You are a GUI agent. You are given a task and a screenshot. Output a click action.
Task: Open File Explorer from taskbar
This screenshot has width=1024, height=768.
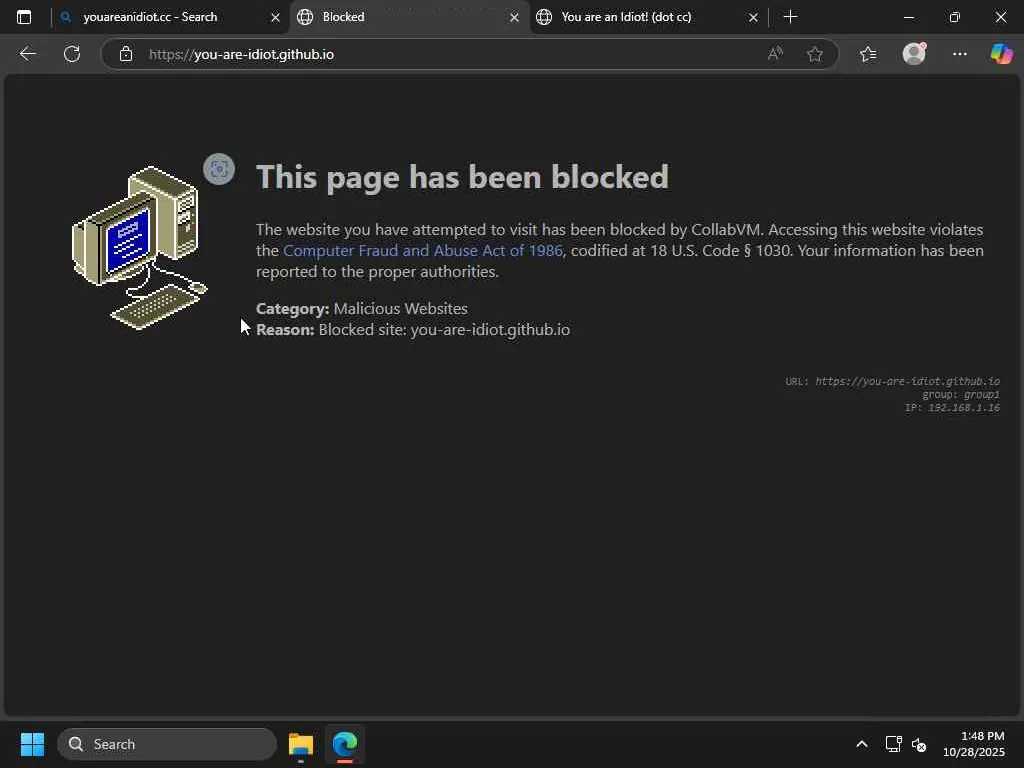point(301,744)
